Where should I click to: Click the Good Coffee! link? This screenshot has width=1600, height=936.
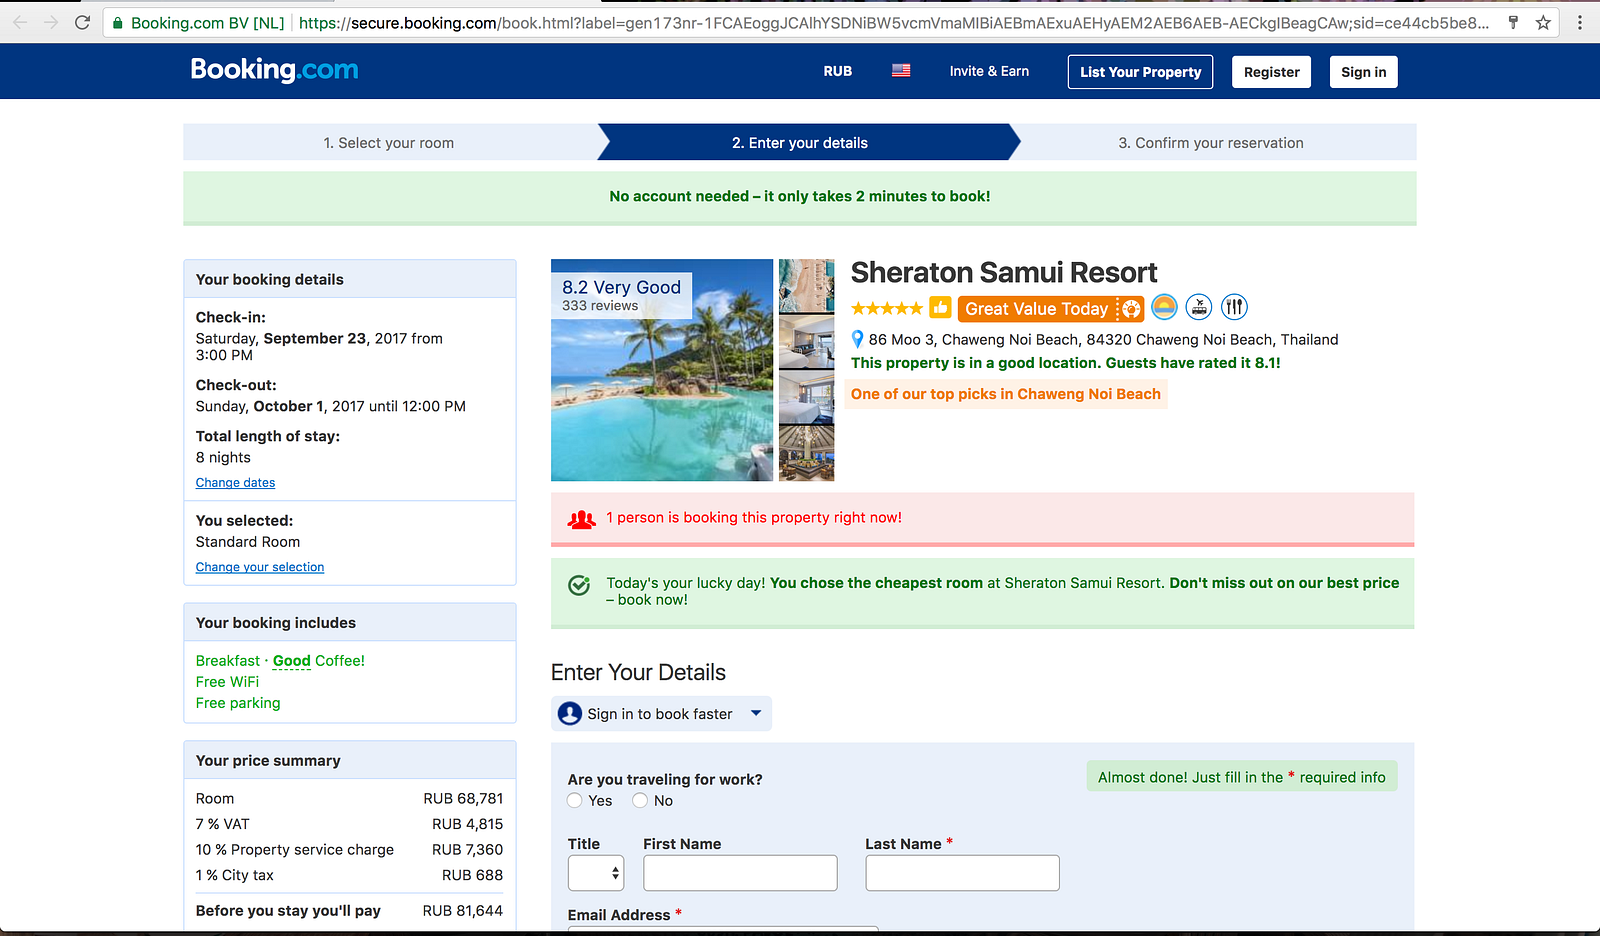pos(319,661)
